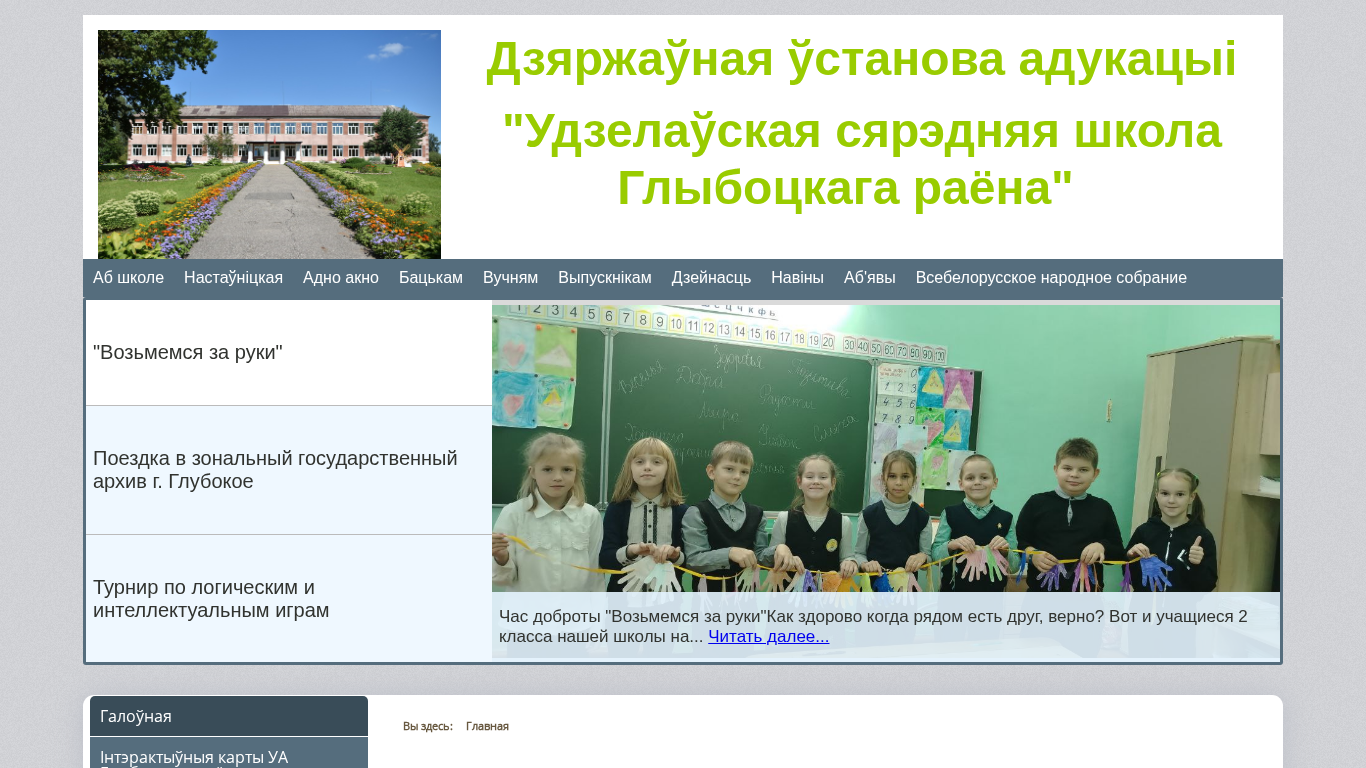
Task: Click the "Главная" breadcrumb
Action: click(487, 726)
